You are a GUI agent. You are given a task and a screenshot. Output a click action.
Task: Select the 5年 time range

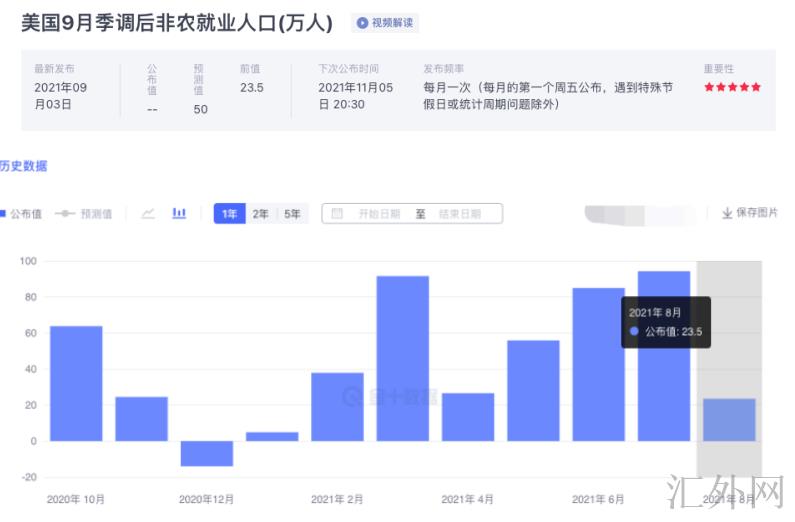coord(292,214)
